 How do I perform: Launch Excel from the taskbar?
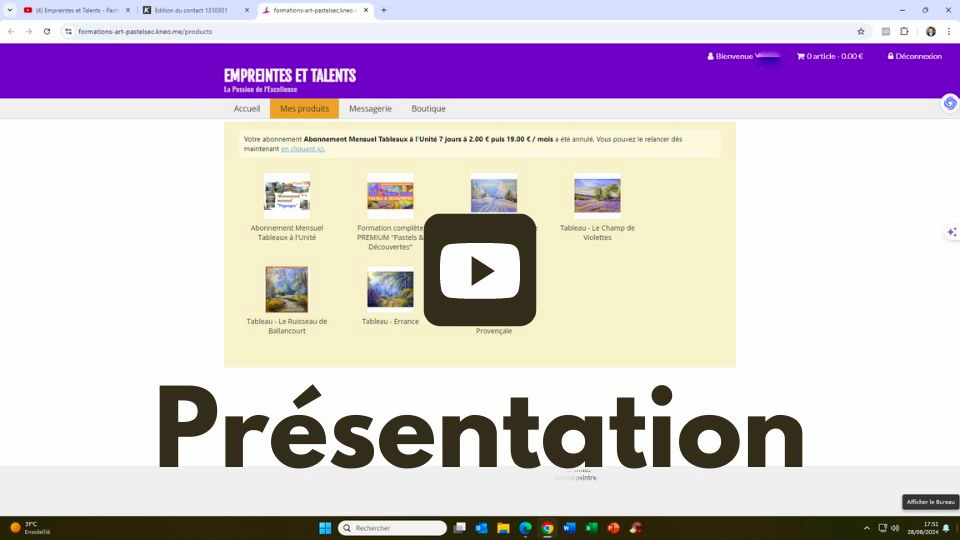coord(591,528)
